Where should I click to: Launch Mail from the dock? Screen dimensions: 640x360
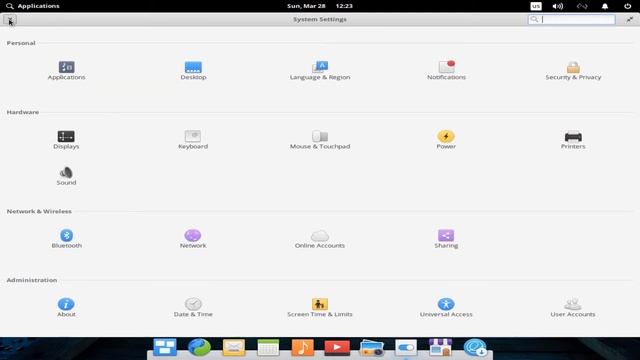pos(234,347)
